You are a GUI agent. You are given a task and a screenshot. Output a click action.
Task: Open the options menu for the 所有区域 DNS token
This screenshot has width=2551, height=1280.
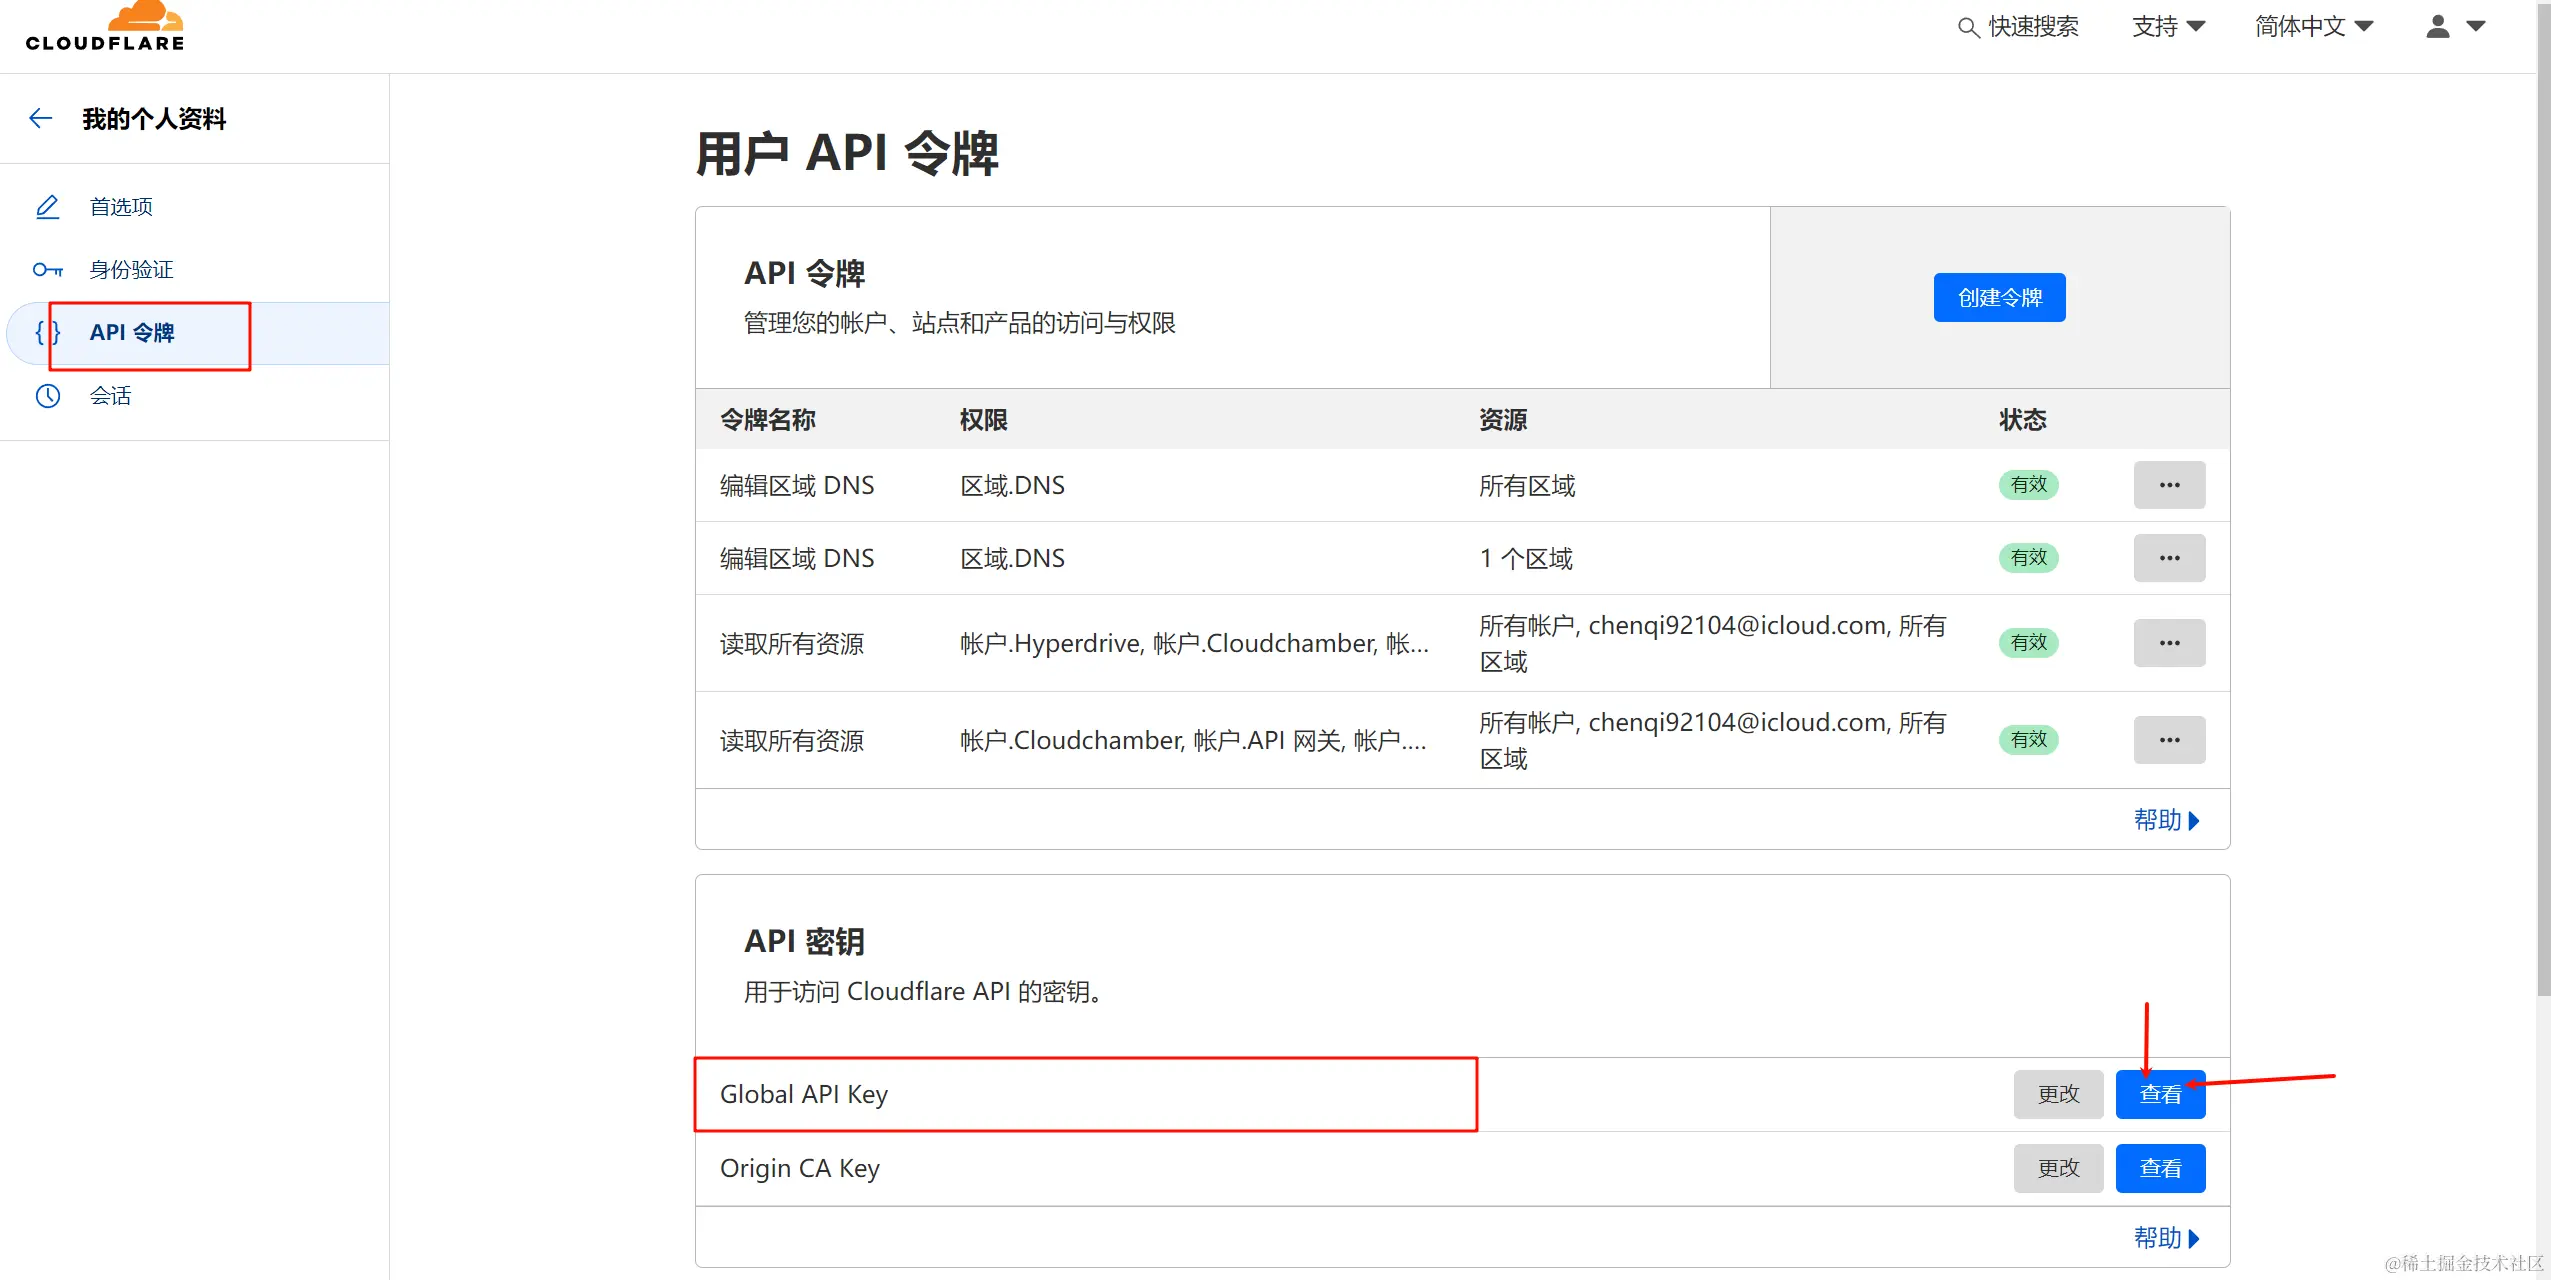2168,485
